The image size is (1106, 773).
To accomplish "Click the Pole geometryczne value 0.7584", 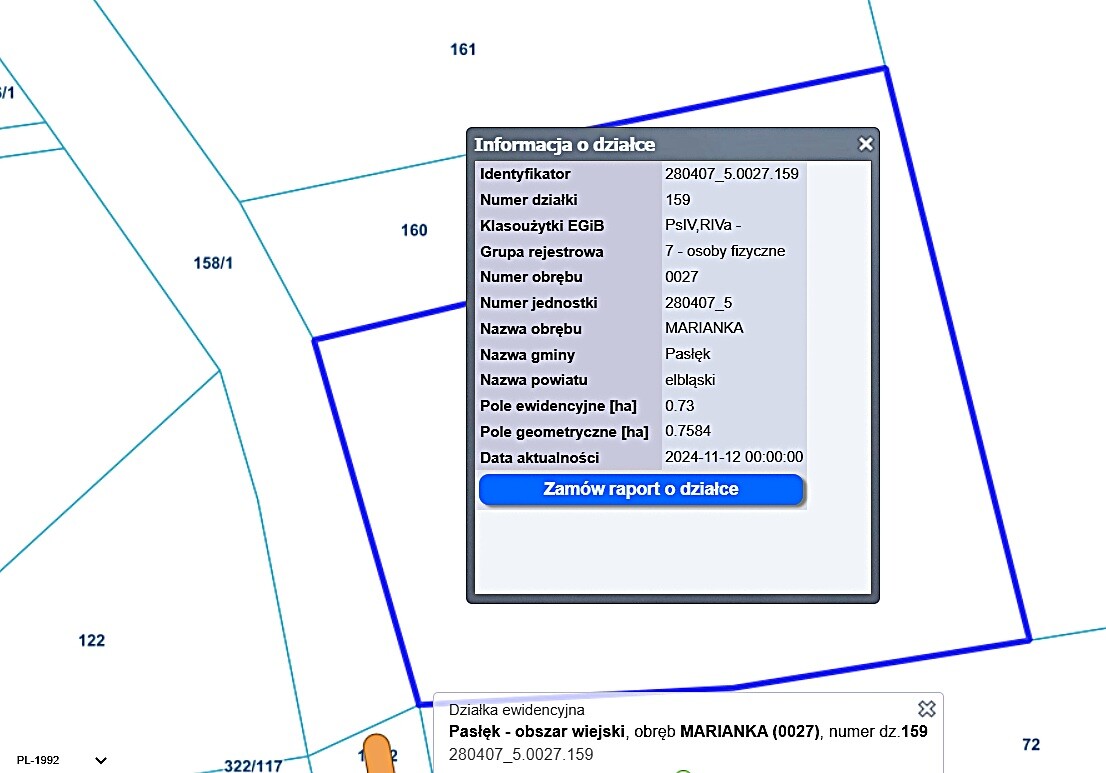I will point(688,432).
